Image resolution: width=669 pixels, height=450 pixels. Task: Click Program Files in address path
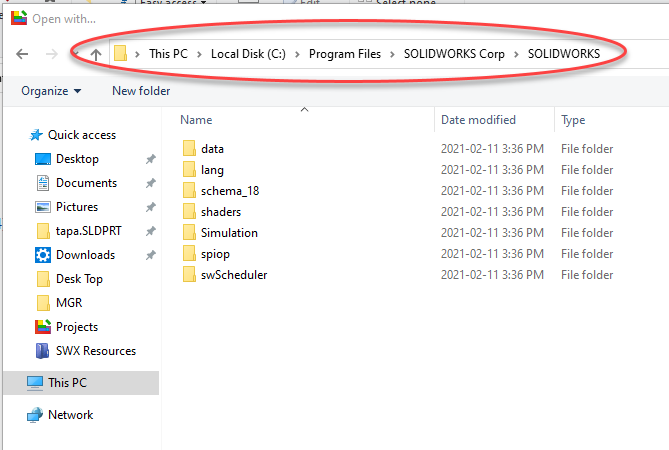coord(345,54)
